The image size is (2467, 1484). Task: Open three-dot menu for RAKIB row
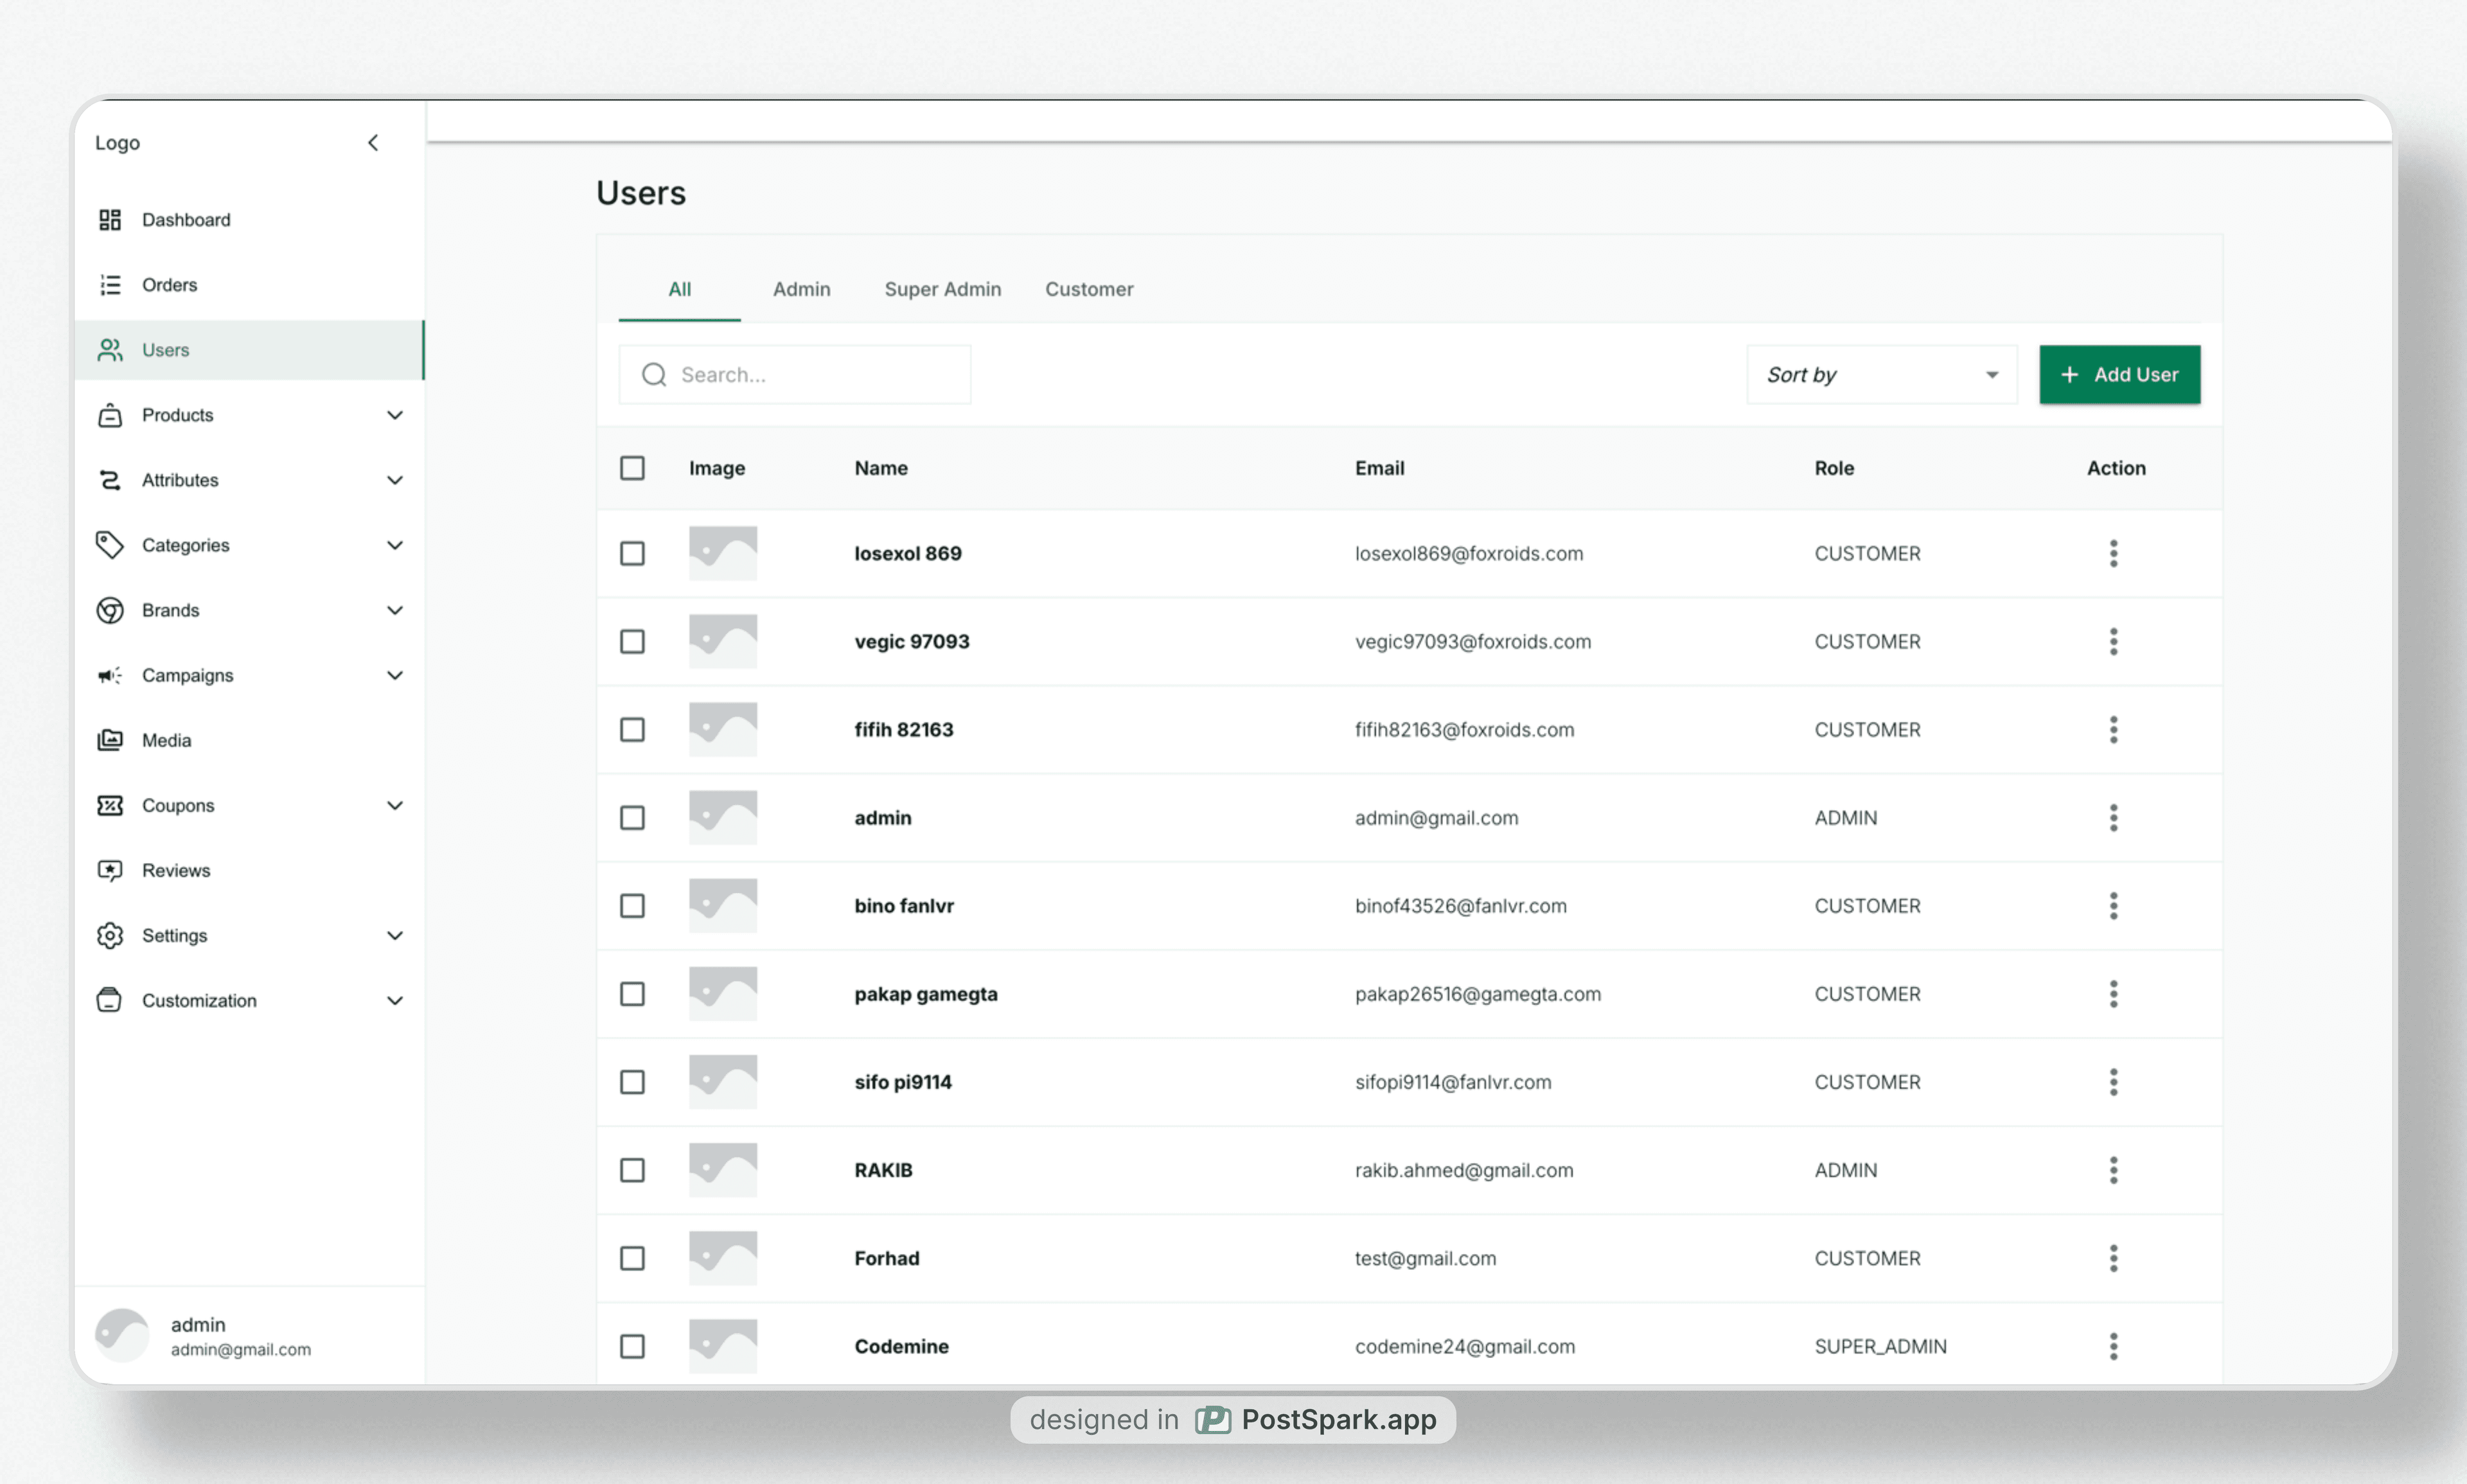click(2113, 1170)
